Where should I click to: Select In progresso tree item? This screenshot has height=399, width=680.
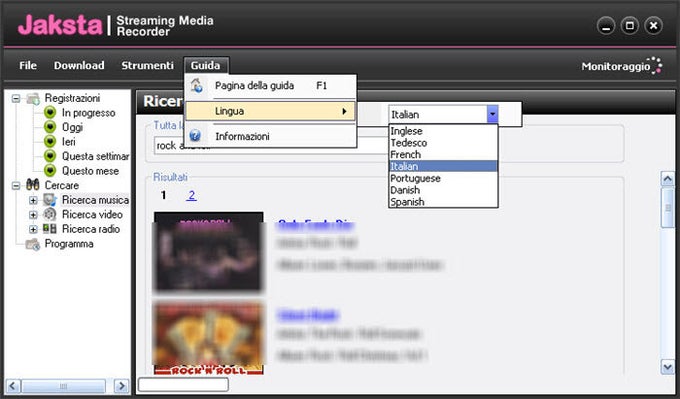pos(88,113)
